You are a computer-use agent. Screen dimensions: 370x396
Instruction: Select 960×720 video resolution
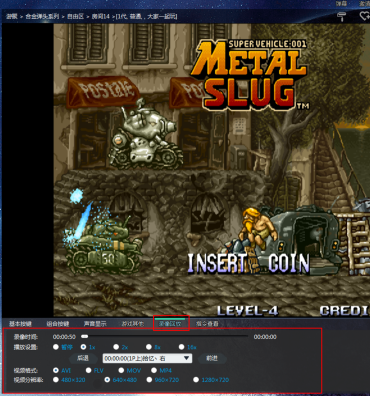pyautogui.click(x=163, y=380)
